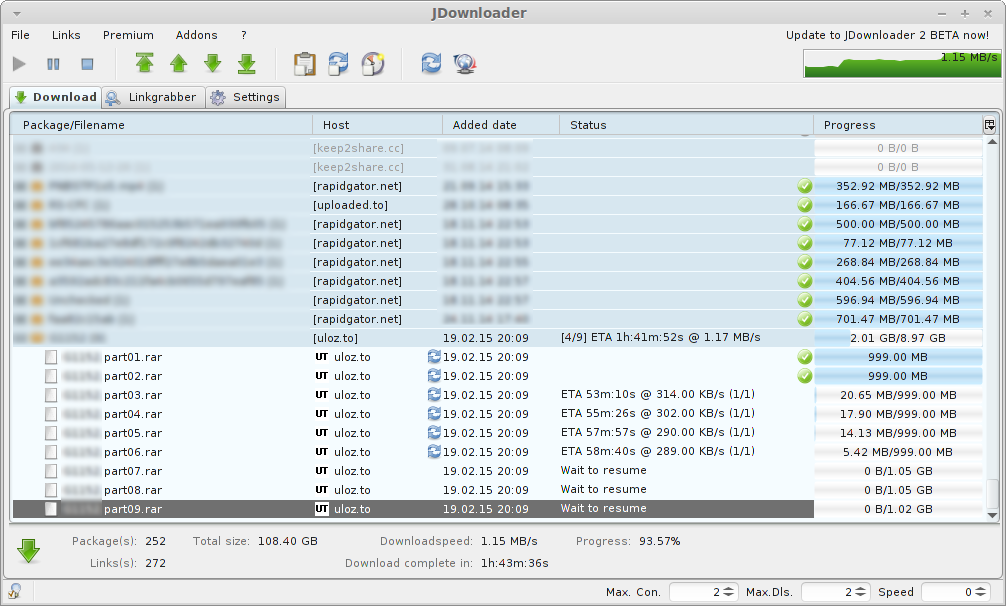Click the refresh icon on part06.rar row
The width and height of the screenshot is (1006, 606).
(x=434, y=451)
